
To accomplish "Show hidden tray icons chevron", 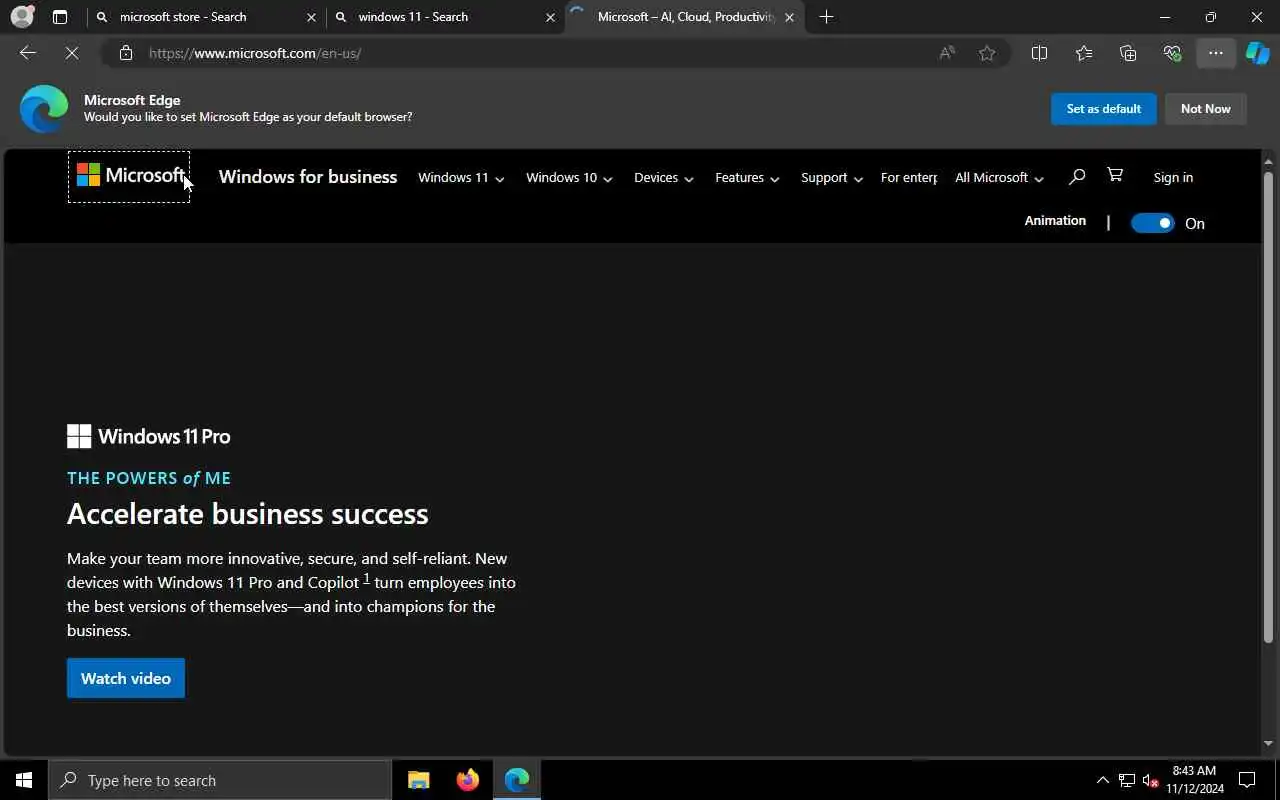I will coord(1102,780).
